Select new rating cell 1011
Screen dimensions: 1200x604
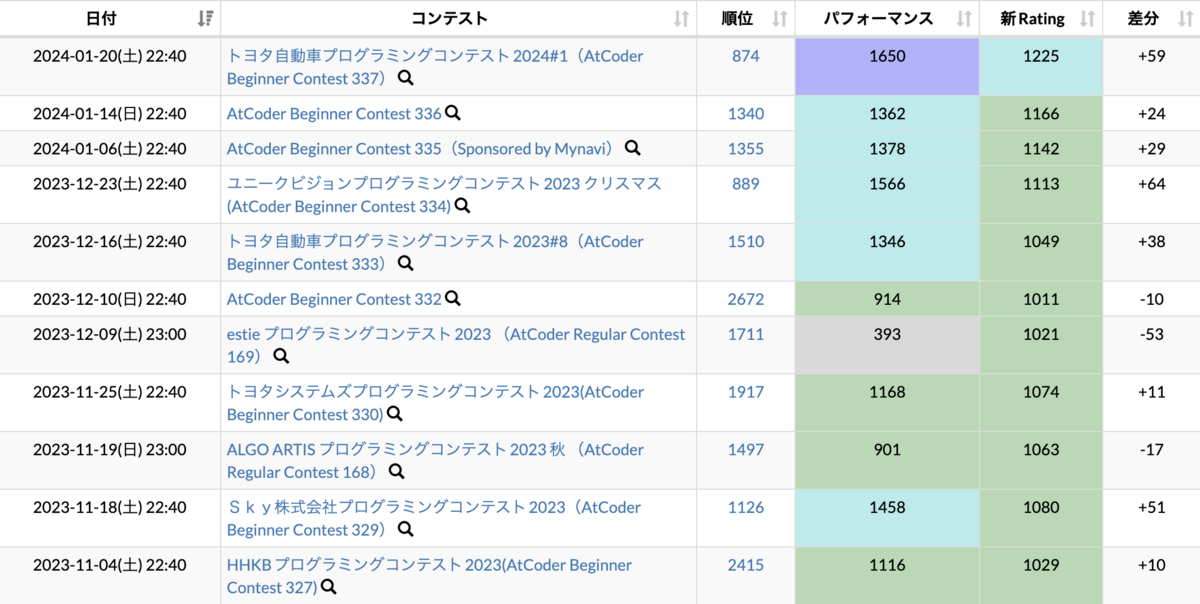(1041, 299)
